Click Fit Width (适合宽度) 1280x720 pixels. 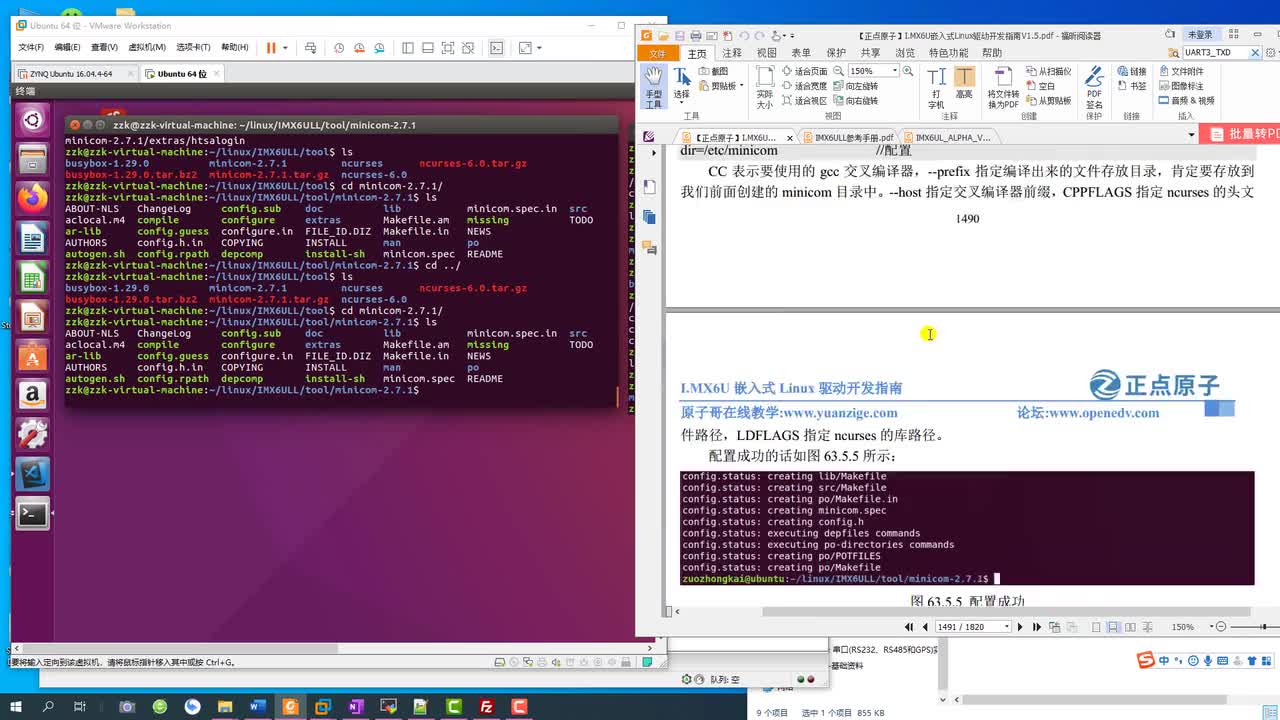point(805,86)
